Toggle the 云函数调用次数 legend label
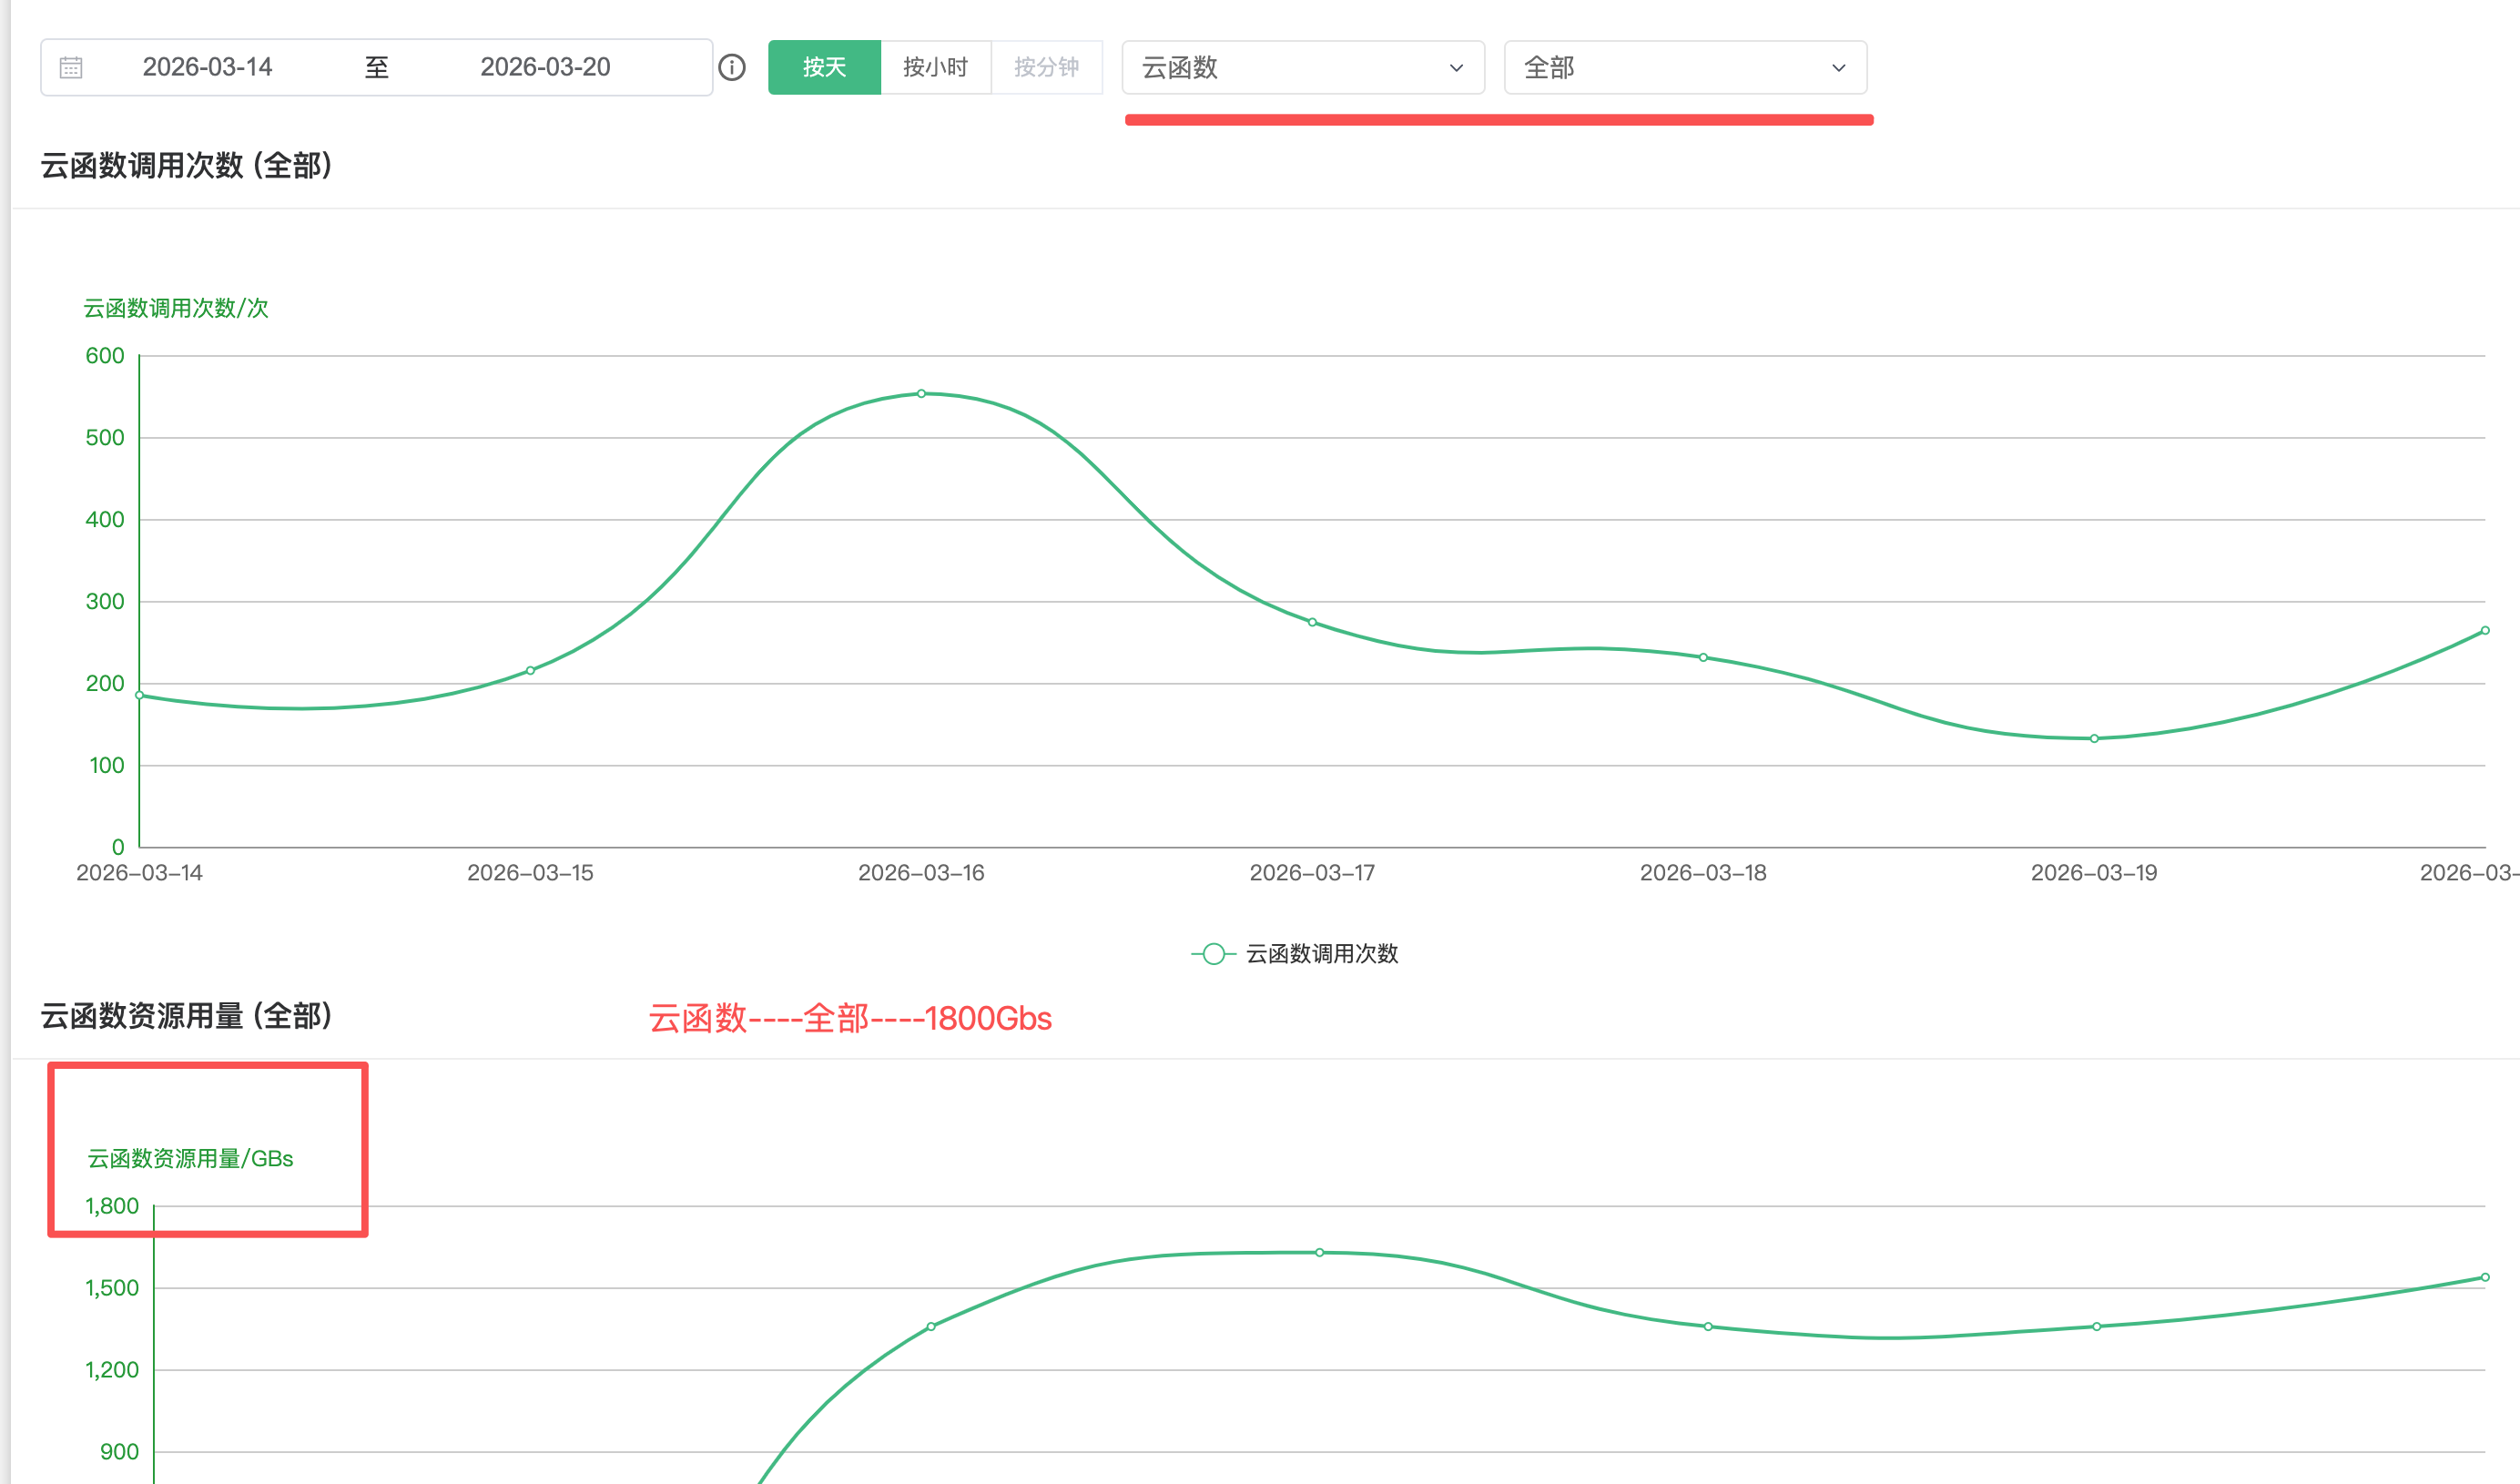Screen dimensions: 2520x1484 pos(1321,954)
